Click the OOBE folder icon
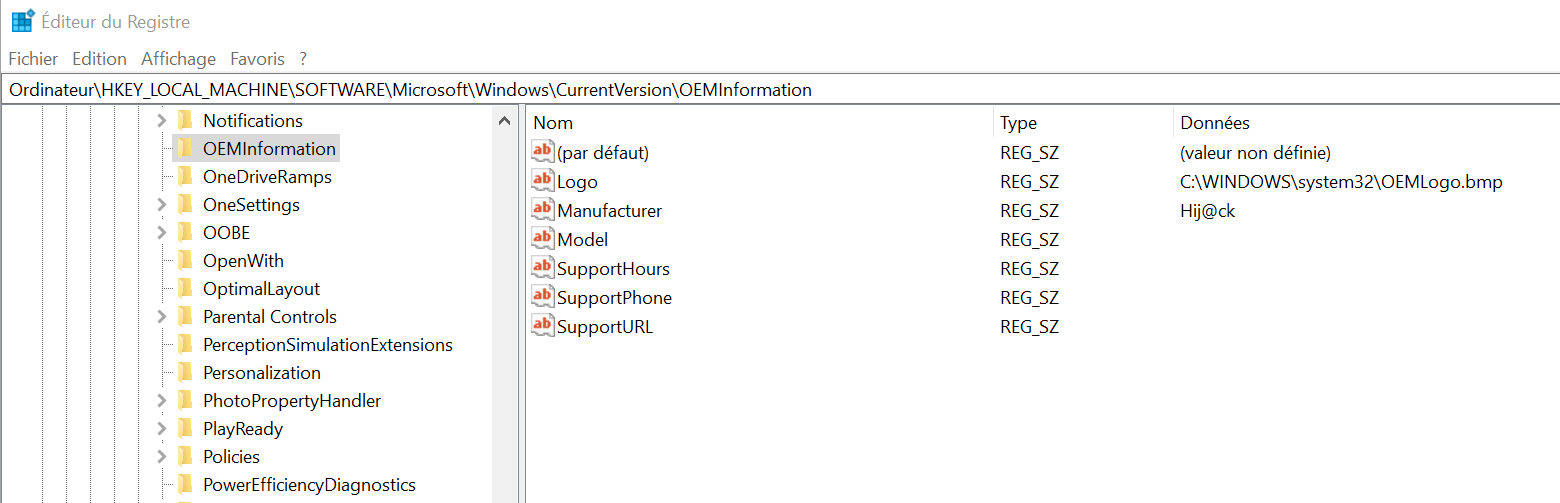This screenshot has width=1560, height=503. click(x=184, y=232)
